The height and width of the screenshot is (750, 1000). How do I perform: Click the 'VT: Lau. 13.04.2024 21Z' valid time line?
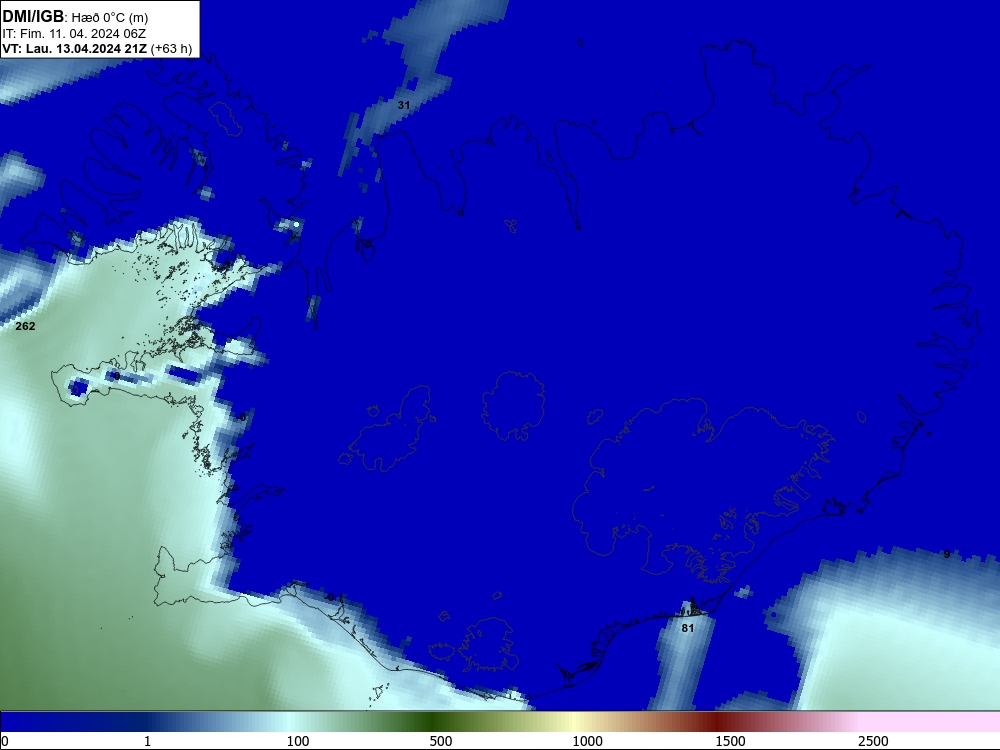click(x=75, y=48)
